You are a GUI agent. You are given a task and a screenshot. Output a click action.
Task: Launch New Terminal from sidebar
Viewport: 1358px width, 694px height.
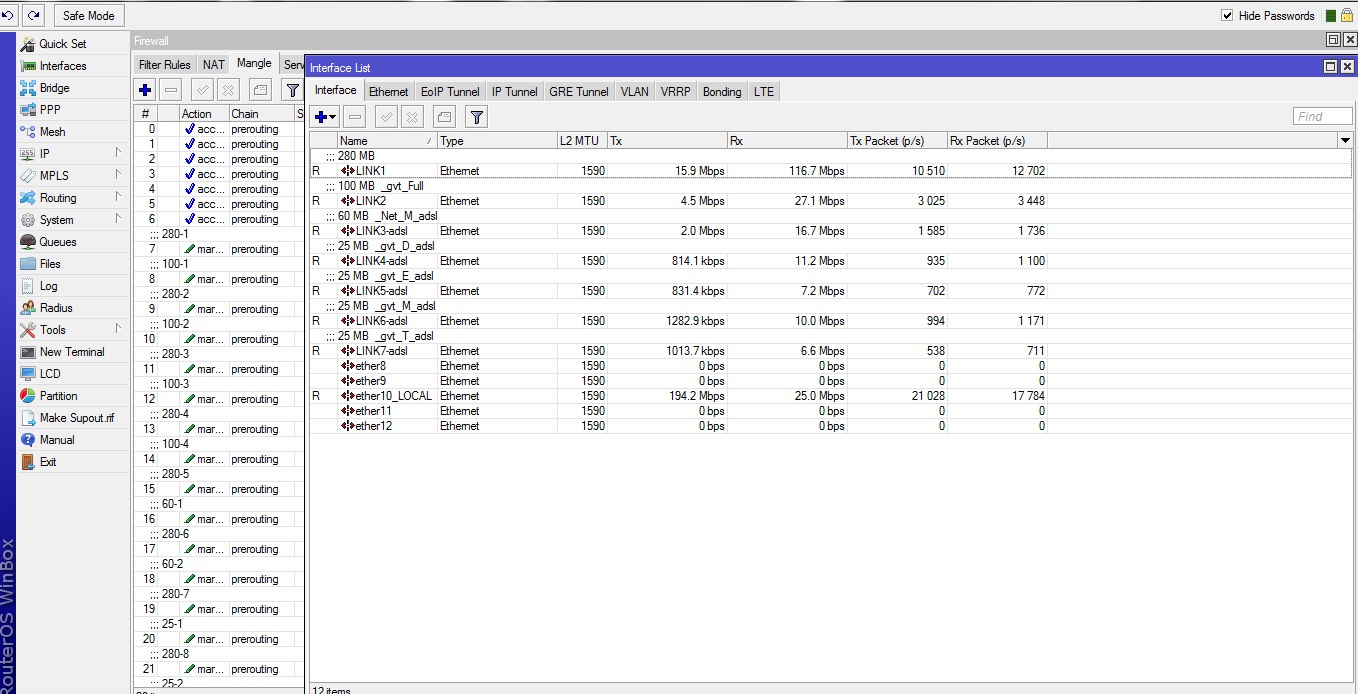72,352
